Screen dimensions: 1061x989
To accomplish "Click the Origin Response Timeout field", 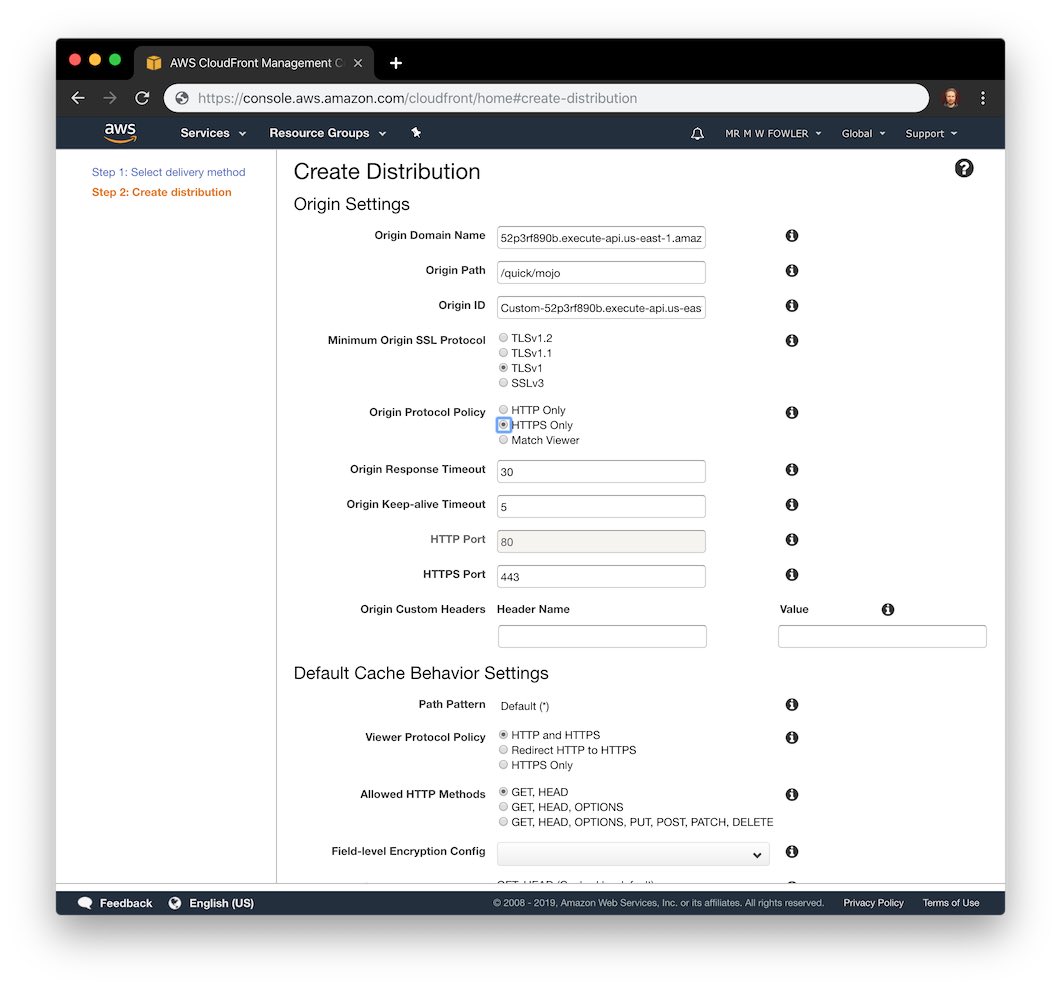I will [601, 472].
